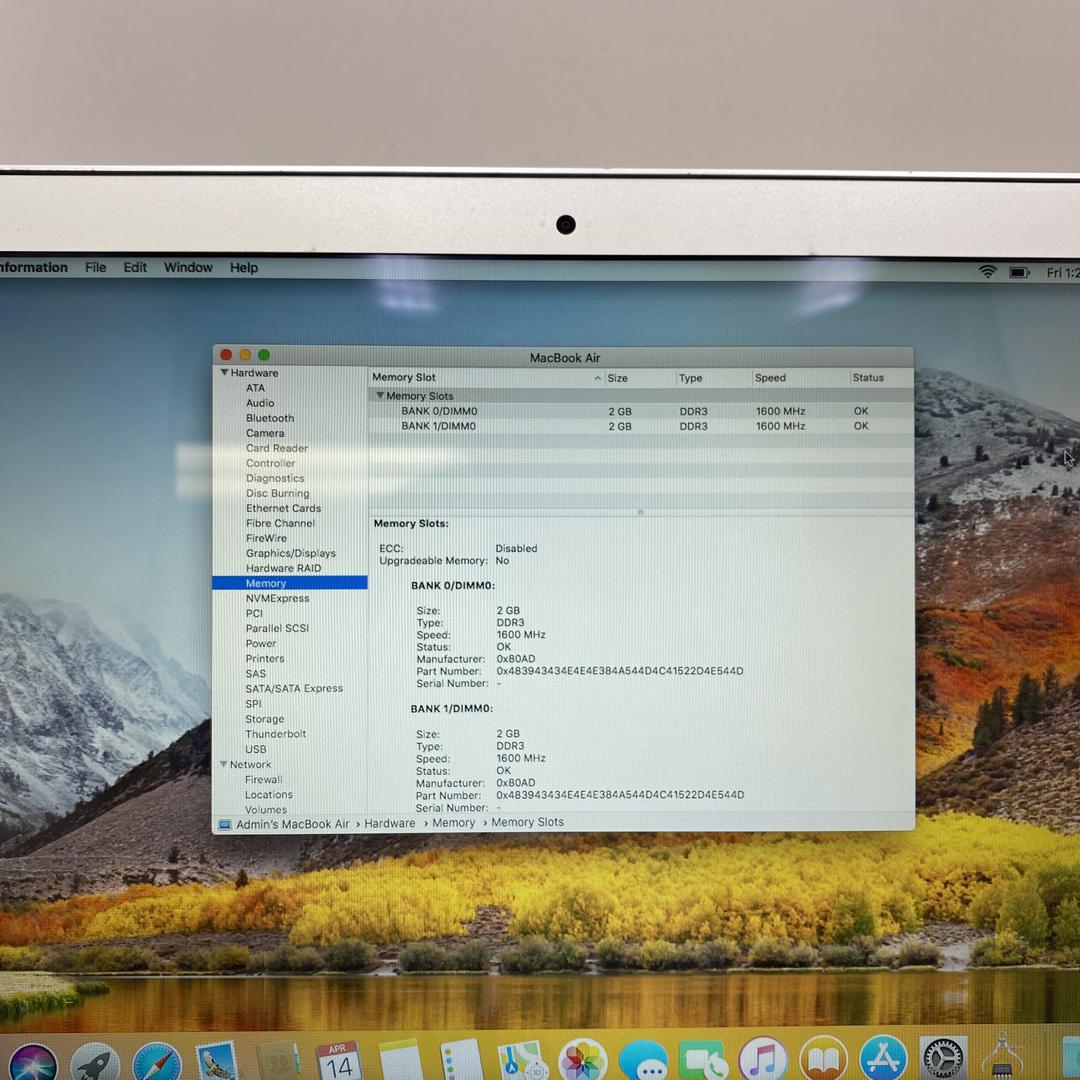Select Ethernet Cards in the sidebar
The image size is (1080, 1080).
tap(284, 508)
